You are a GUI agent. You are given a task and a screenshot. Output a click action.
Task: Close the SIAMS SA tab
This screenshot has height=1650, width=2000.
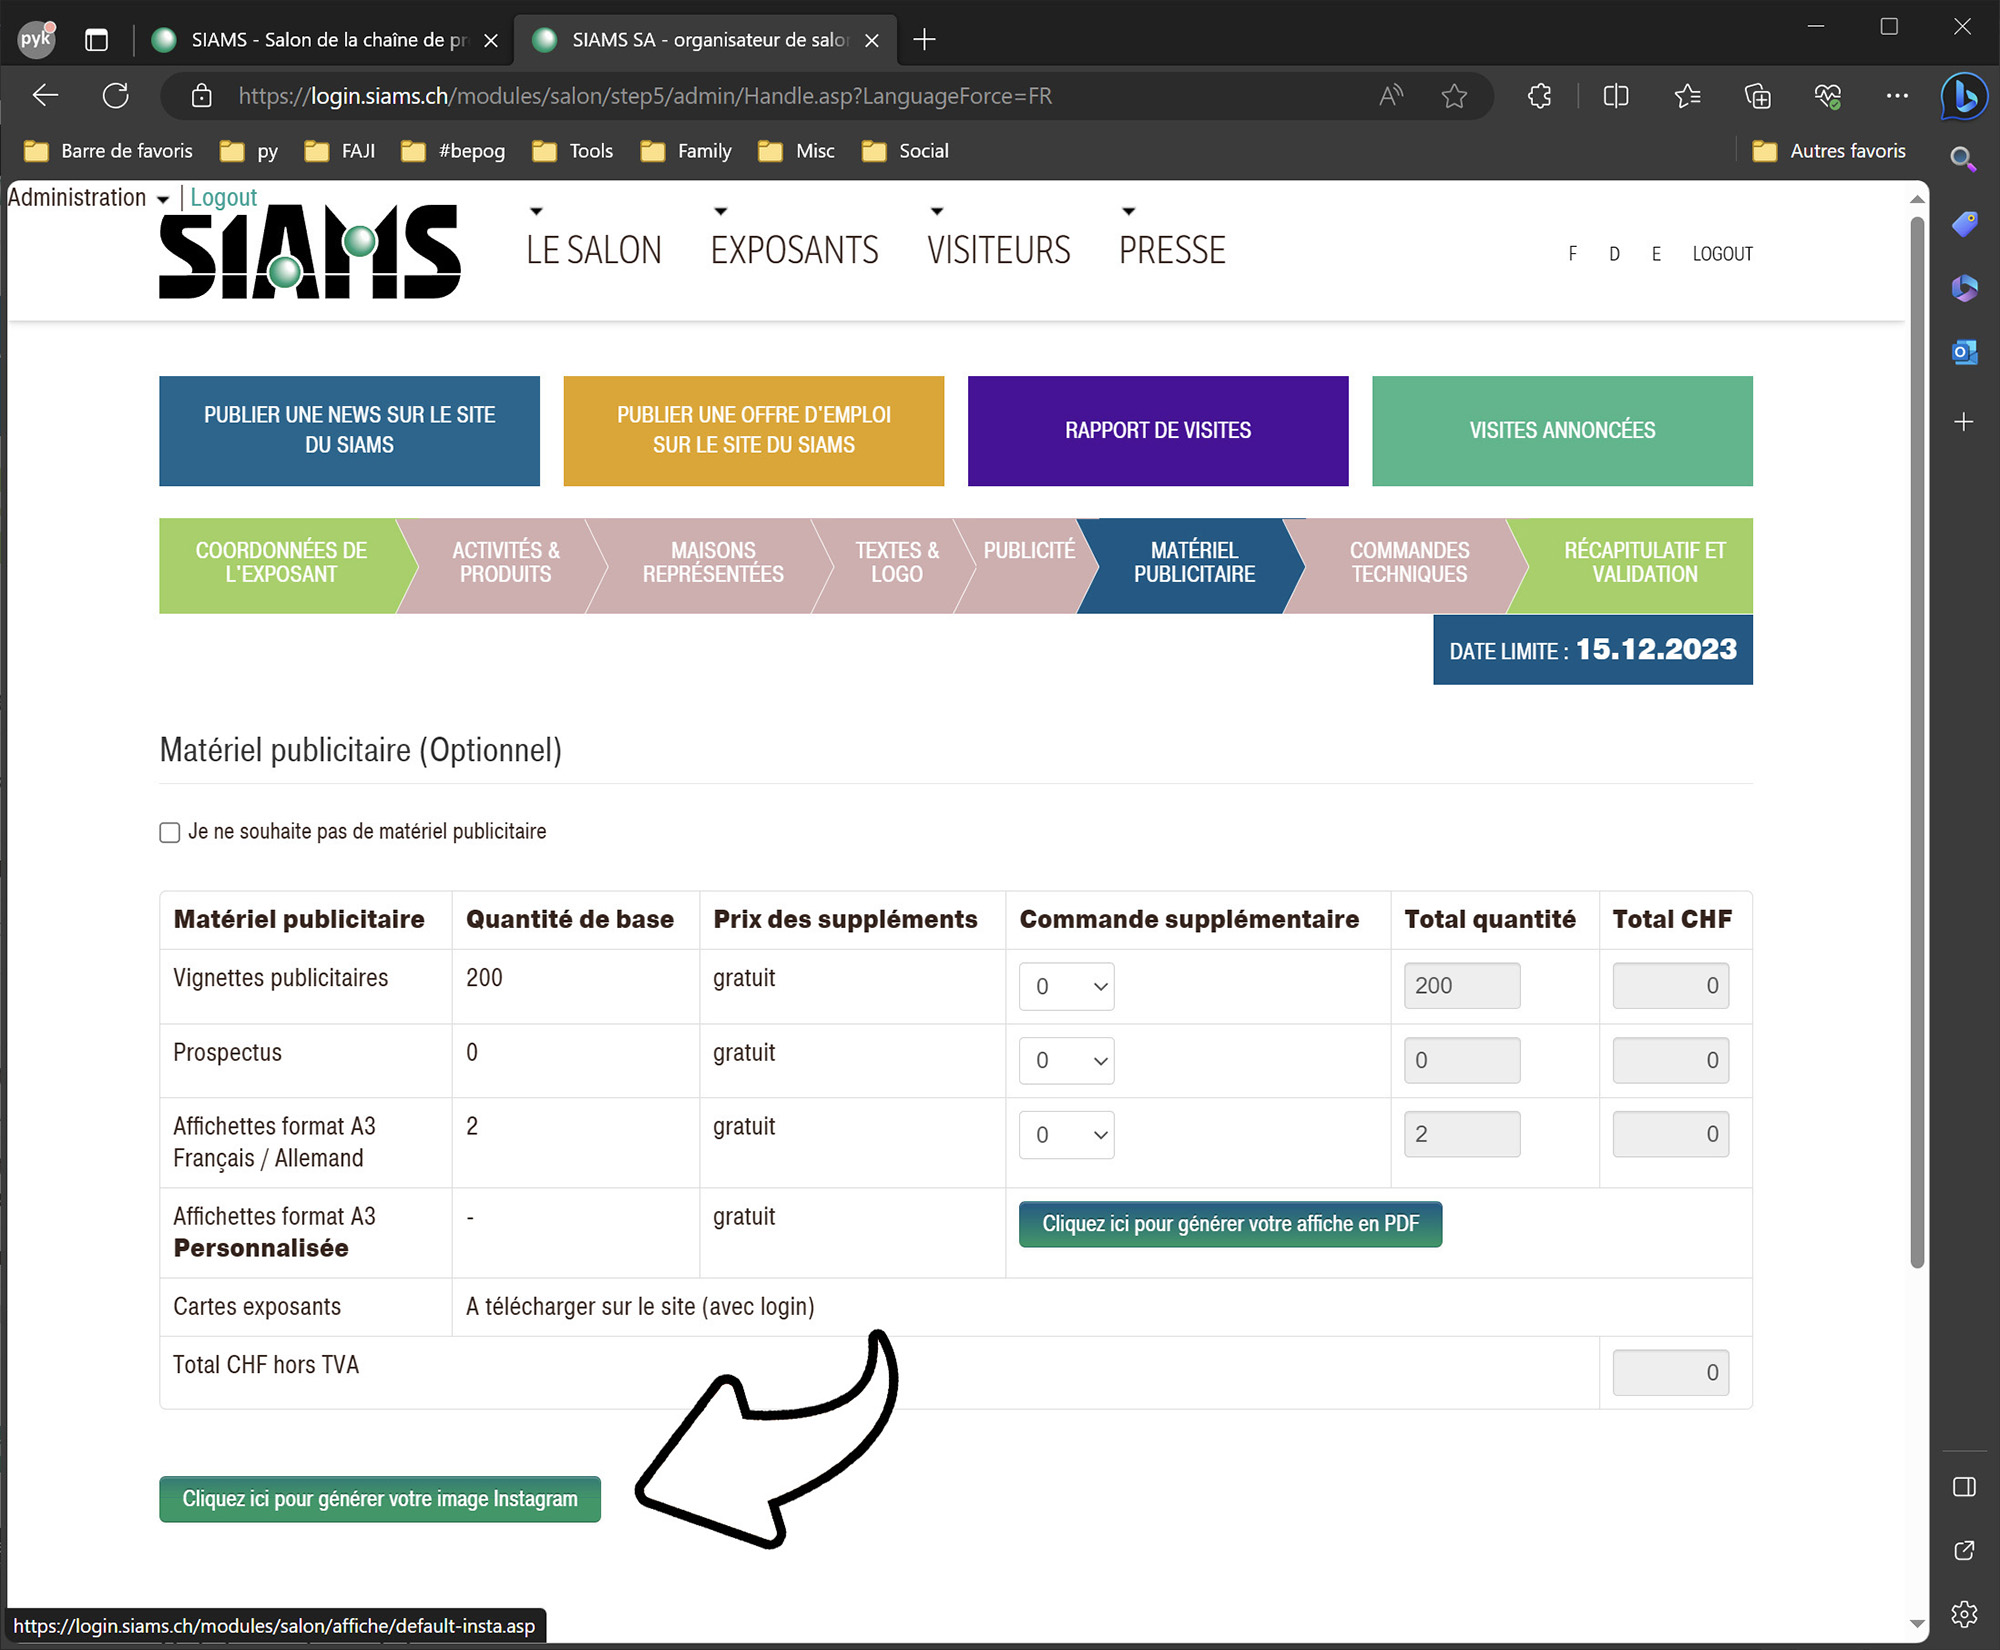(872, 40)
